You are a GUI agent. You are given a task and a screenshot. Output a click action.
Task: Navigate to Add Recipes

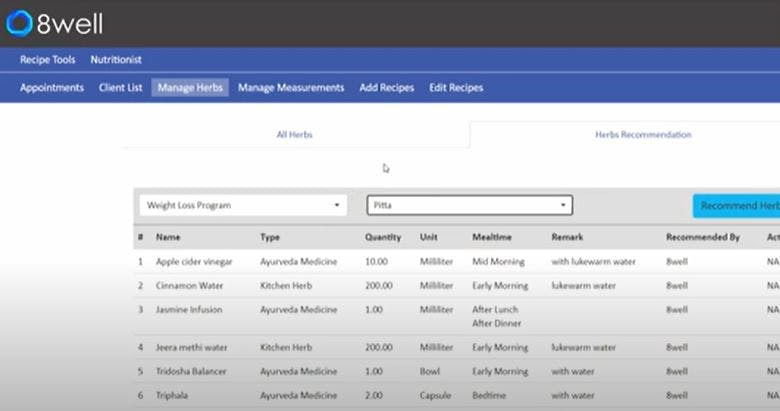(387, 88)
